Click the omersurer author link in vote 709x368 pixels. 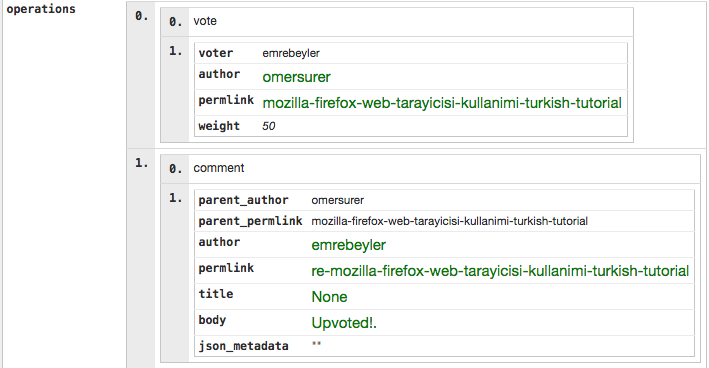pyautogui.click(x=296, y=77)
